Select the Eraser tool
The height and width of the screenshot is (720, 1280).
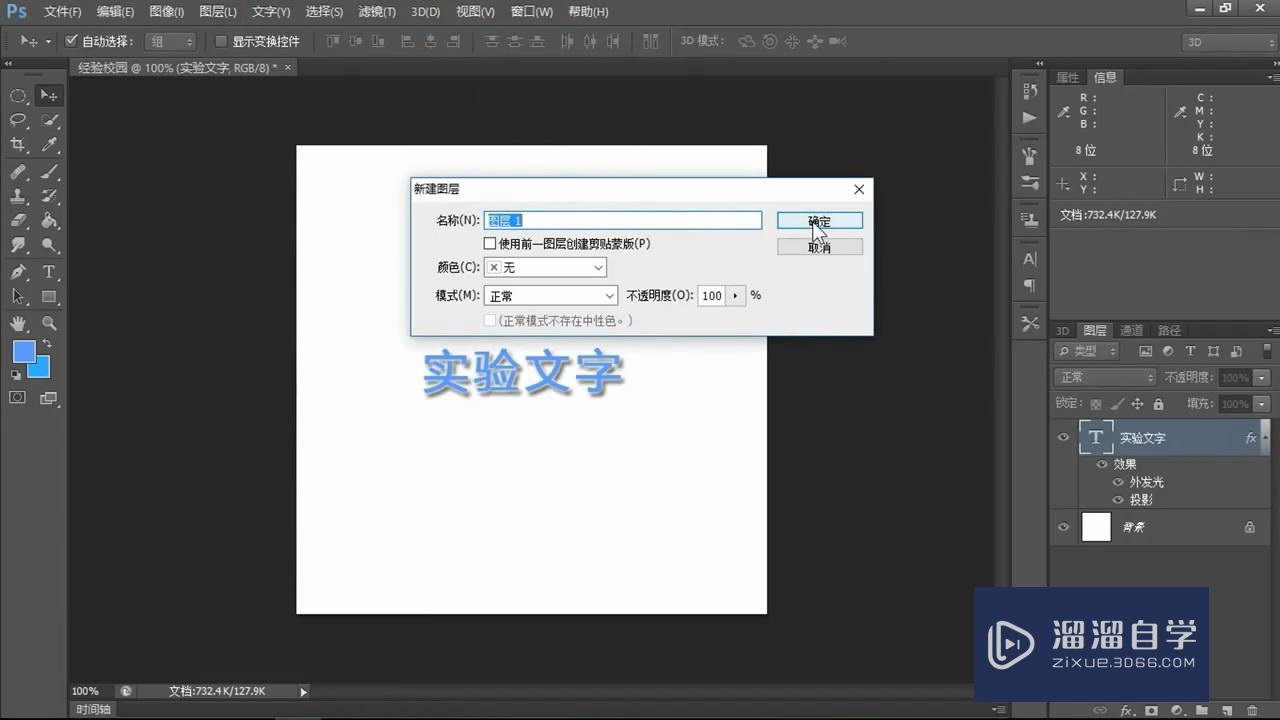(x=18, y=220)
